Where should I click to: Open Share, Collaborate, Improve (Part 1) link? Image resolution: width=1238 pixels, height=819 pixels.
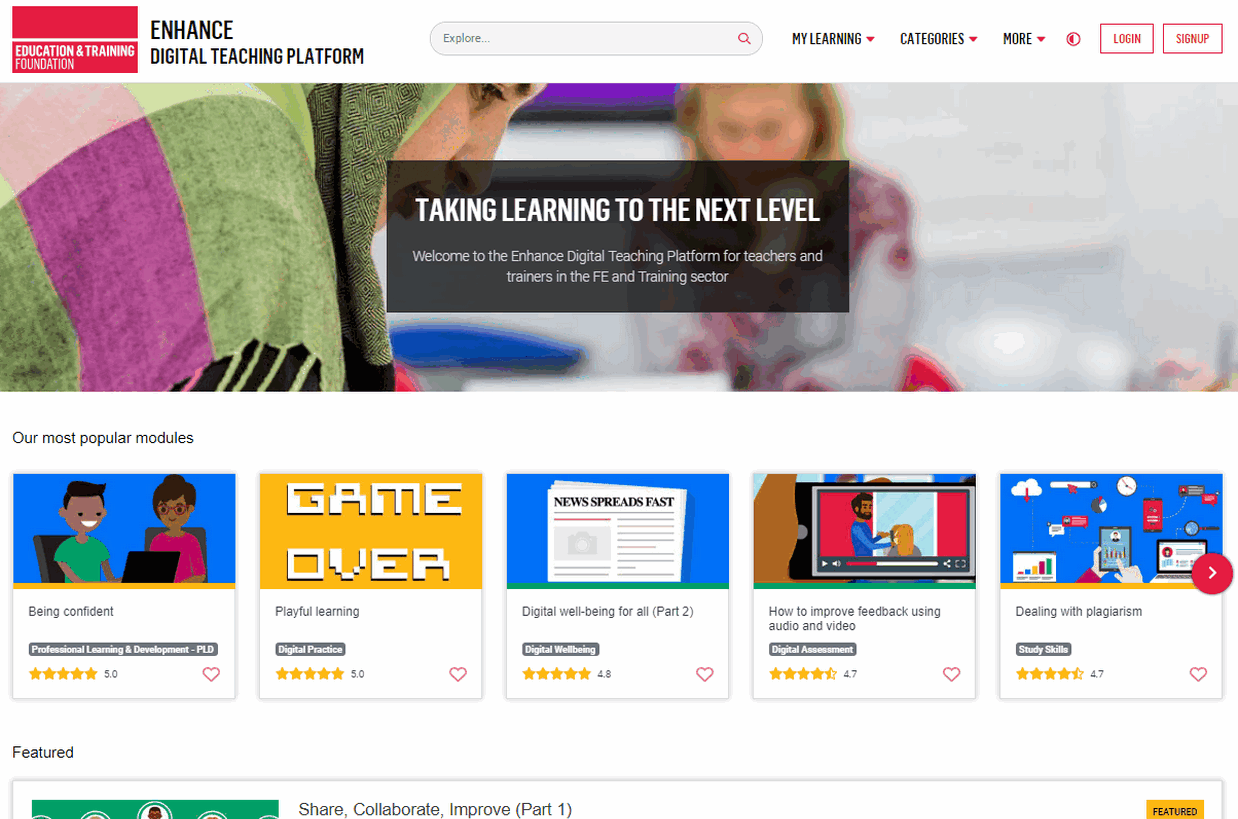[435, 809]
